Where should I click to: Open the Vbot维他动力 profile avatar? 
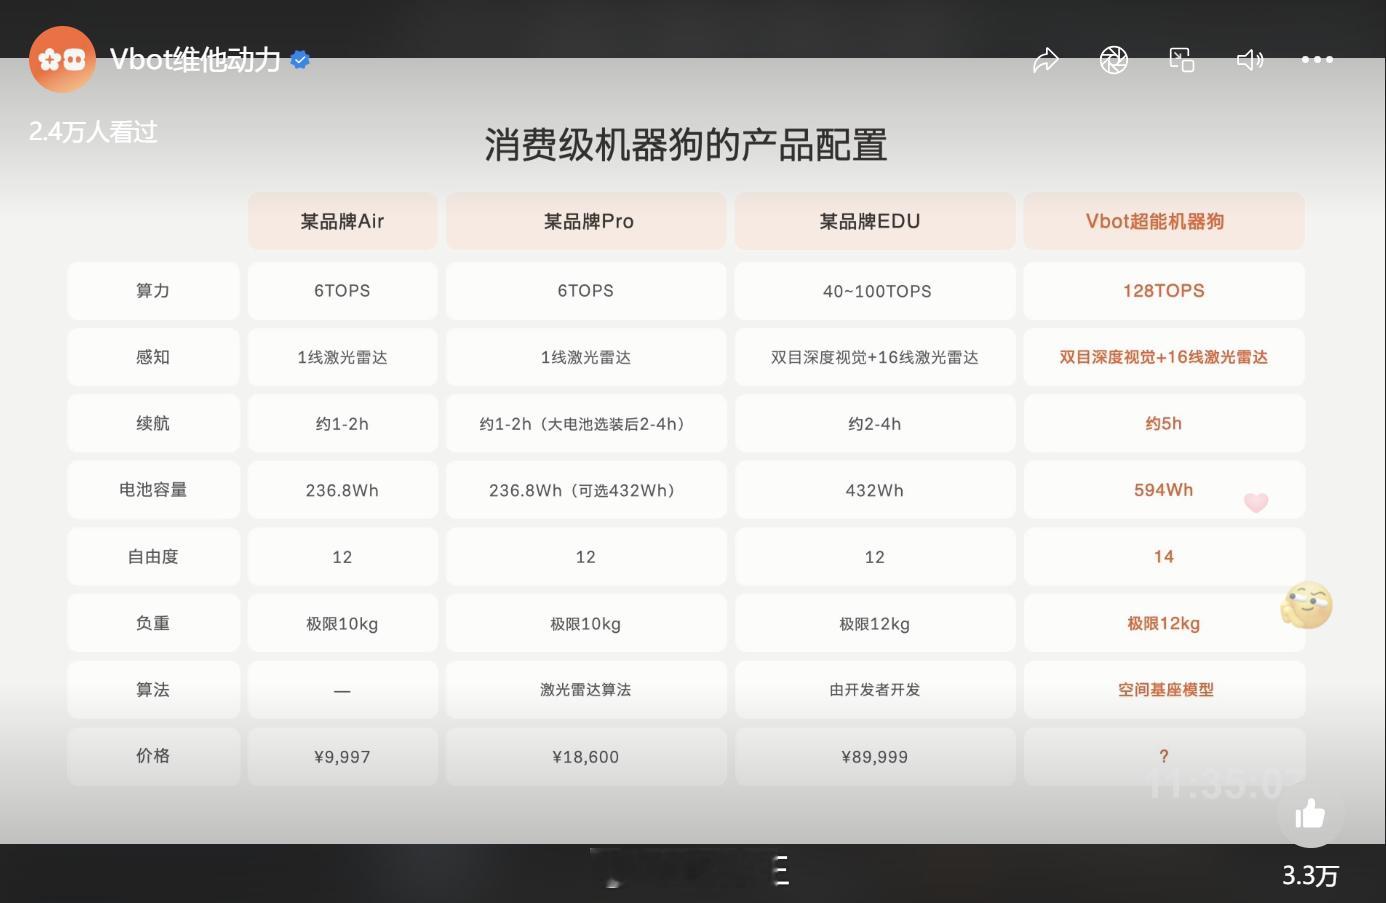point(62,60)
